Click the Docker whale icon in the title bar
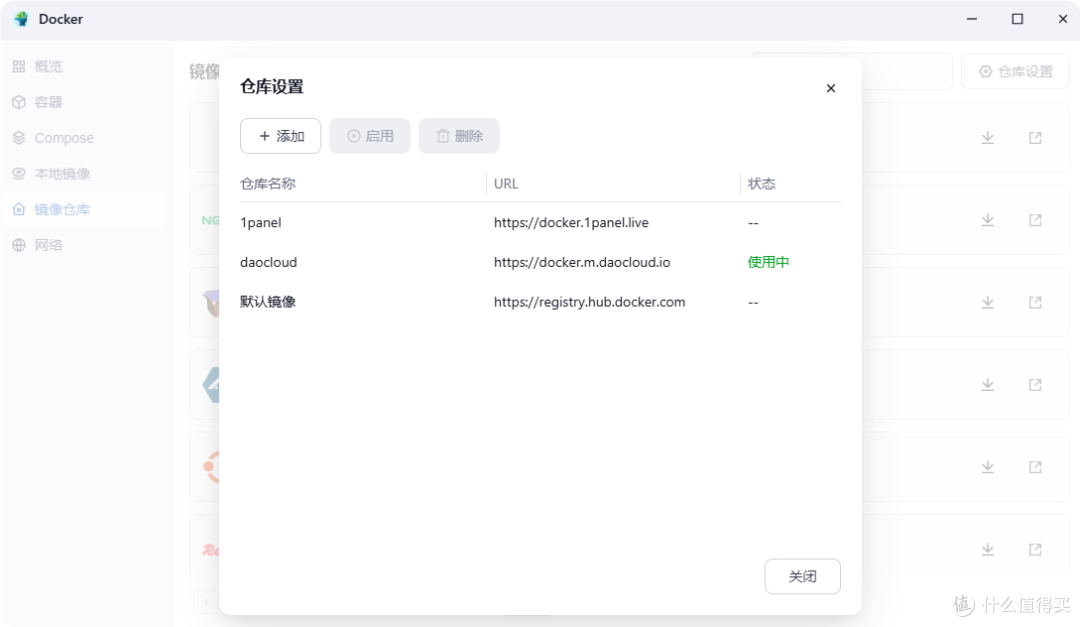1080x627 pixels. tap(22, 18)
